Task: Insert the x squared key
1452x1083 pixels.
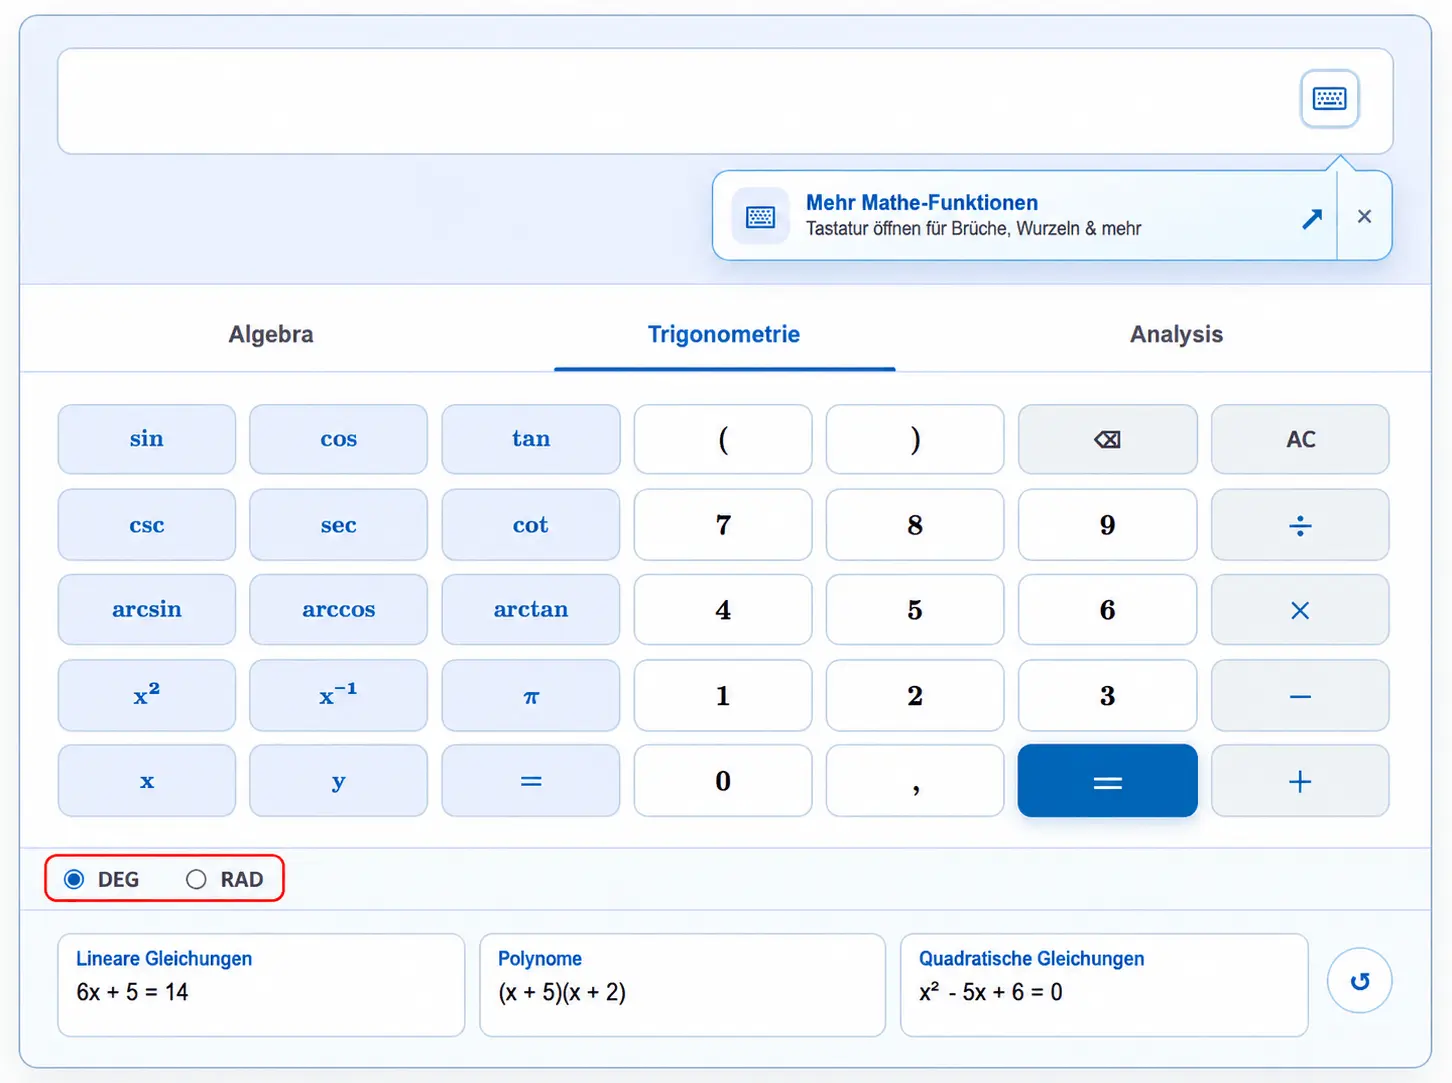Action: 147,696
